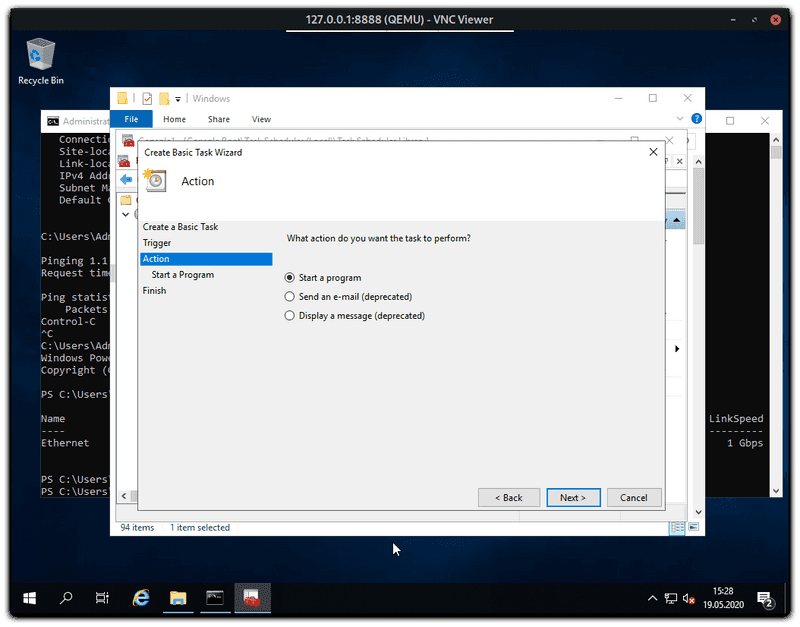Open Recycle Bin desktop icon

pyautogui.click(x=40, y=61)
